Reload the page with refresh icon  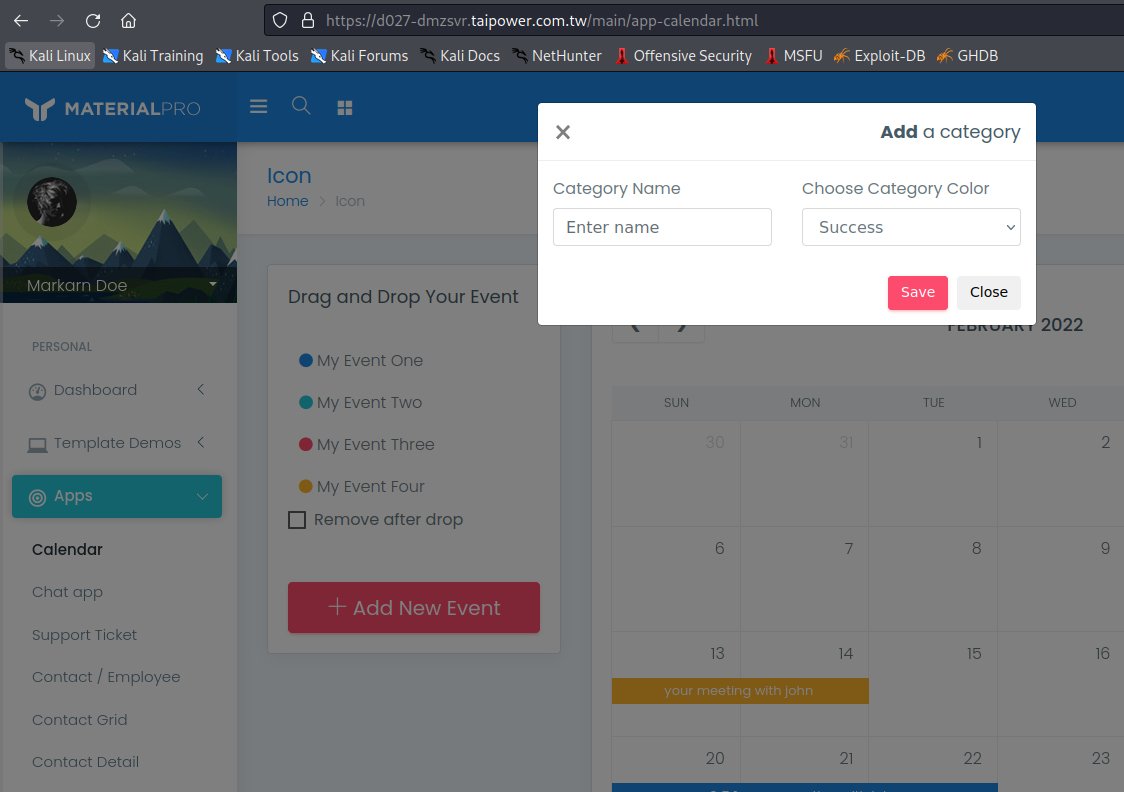click(x=92, y=21)
